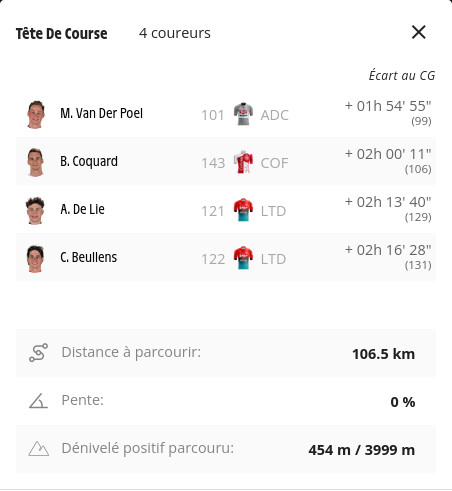Click the Tête De Course title
Viewport: 452px width, 491px height.
click(x=62, y=34)
